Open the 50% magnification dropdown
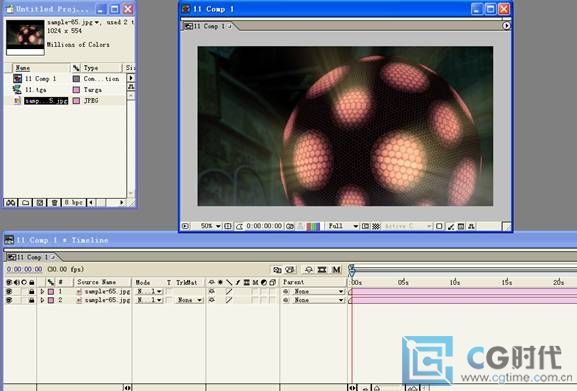577x391 pixels. click(210, 226)
